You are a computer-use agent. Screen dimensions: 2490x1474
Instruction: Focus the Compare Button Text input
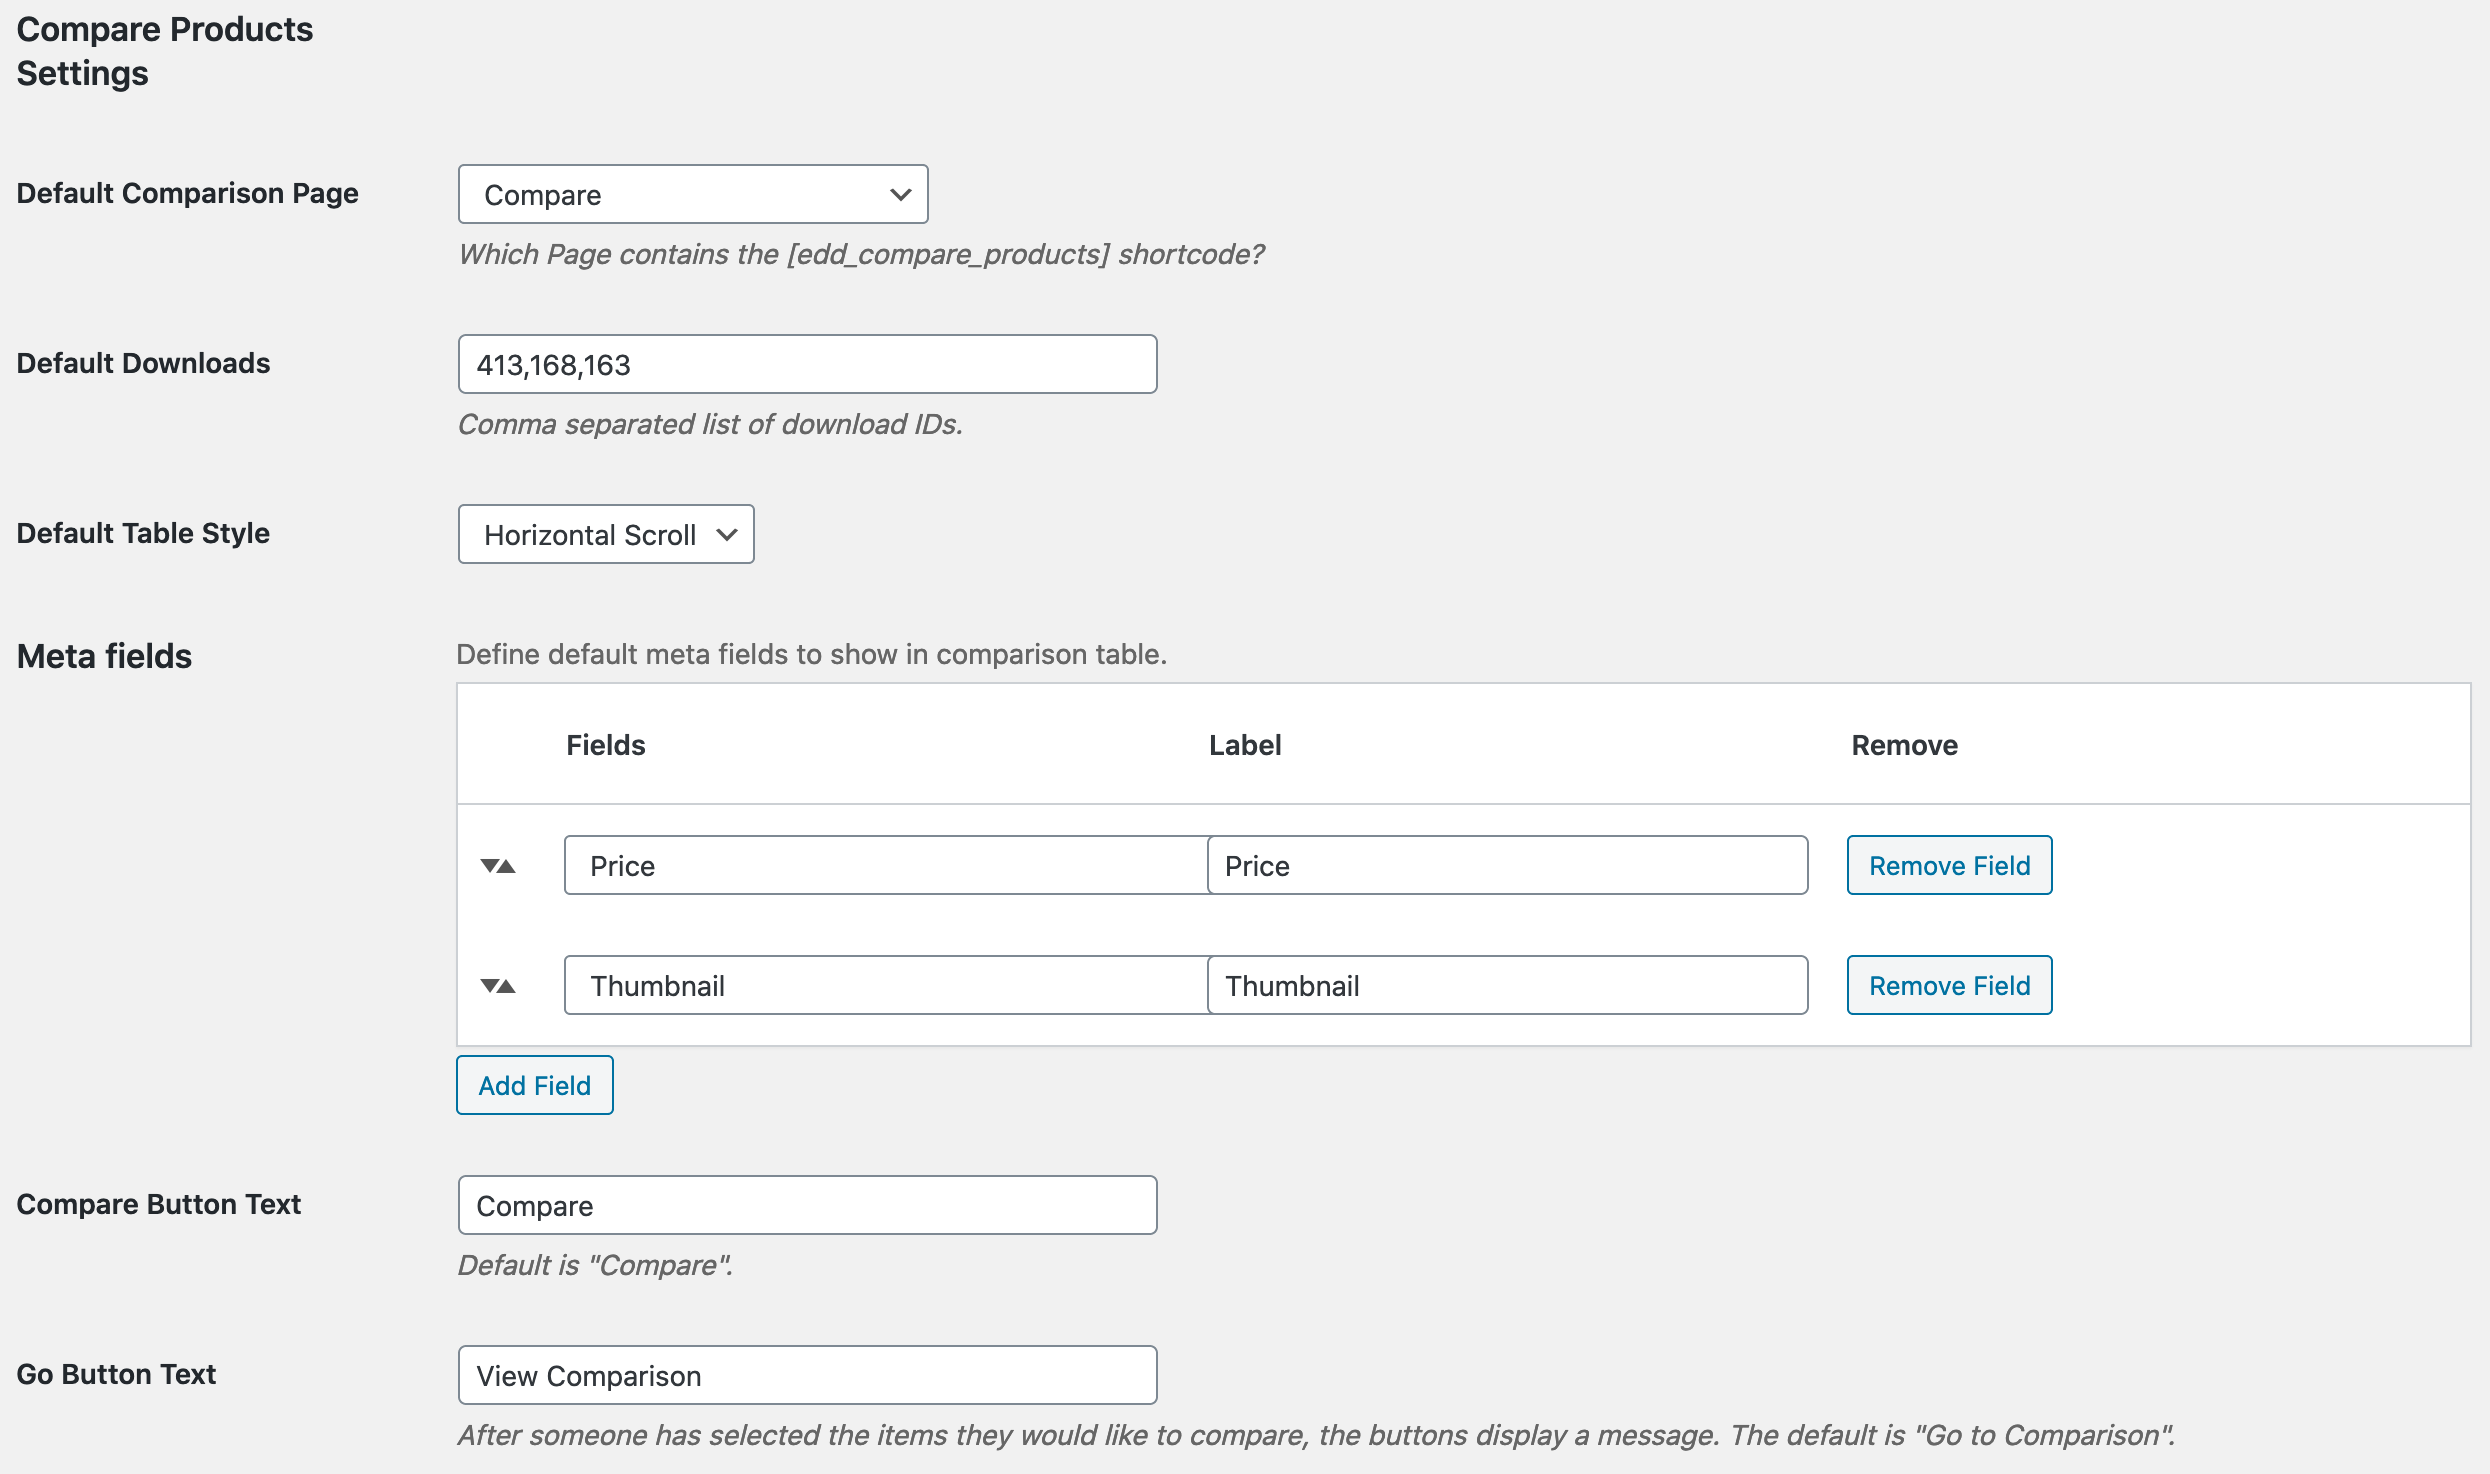(x=807, y=1206)
